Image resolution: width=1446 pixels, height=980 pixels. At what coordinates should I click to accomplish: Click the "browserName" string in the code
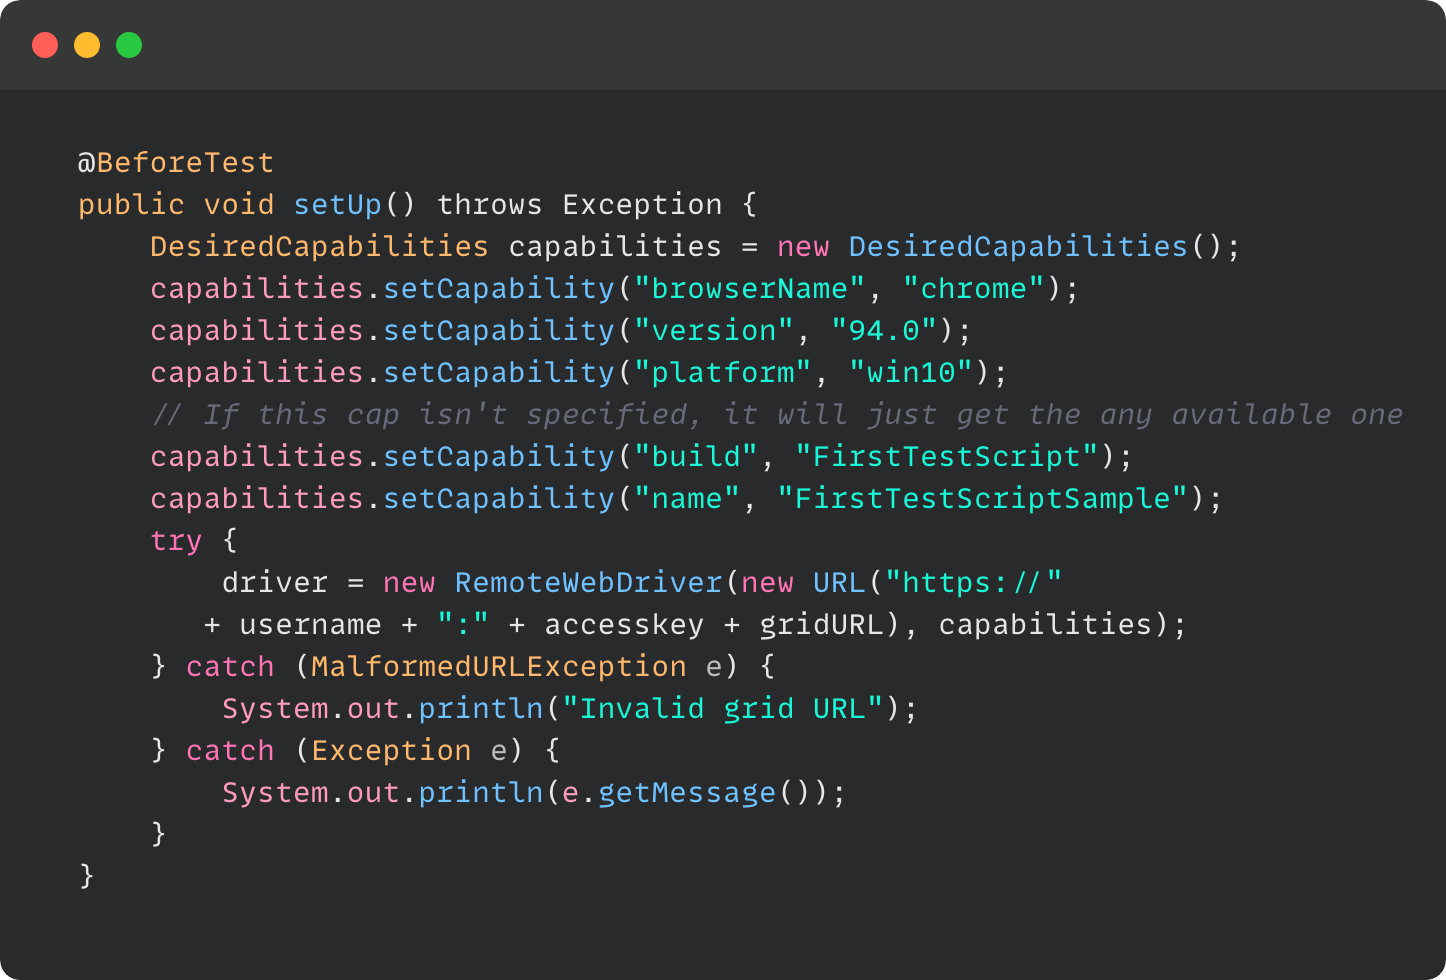(x=749, y=288)
